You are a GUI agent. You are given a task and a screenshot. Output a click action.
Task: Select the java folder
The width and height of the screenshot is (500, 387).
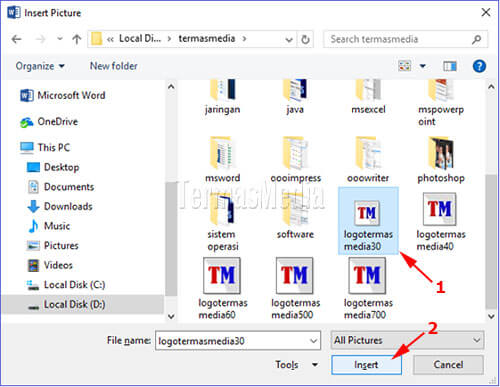295,97
